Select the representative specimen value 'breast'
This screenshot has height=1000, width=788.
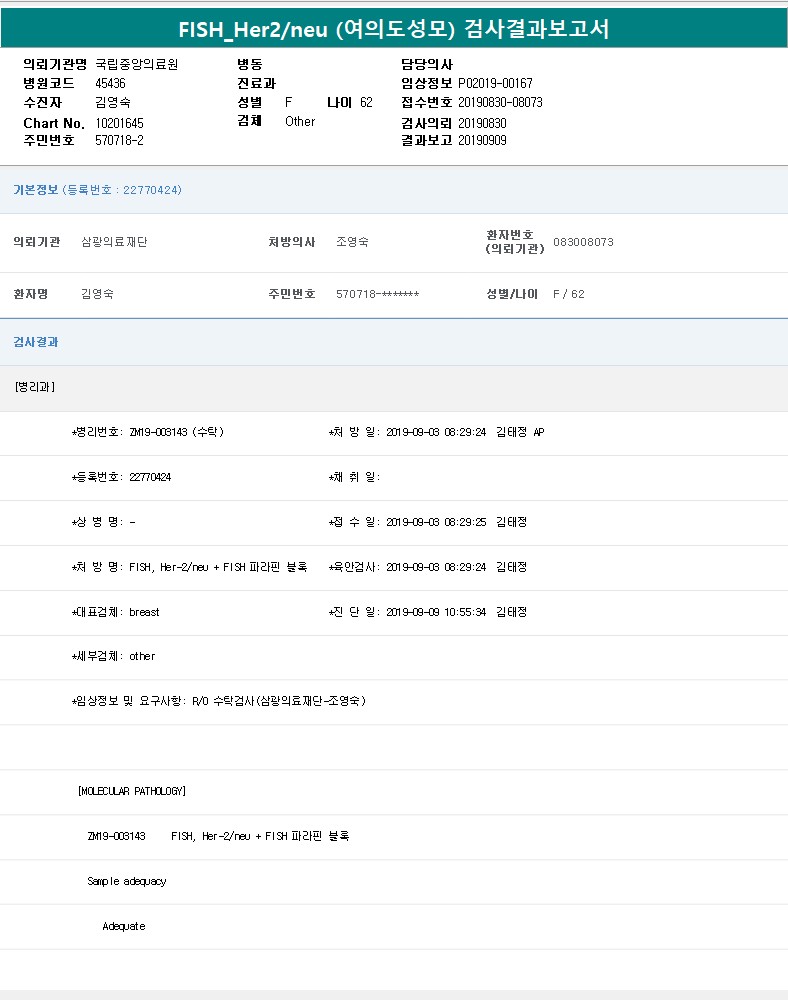(x=144, y=612)
